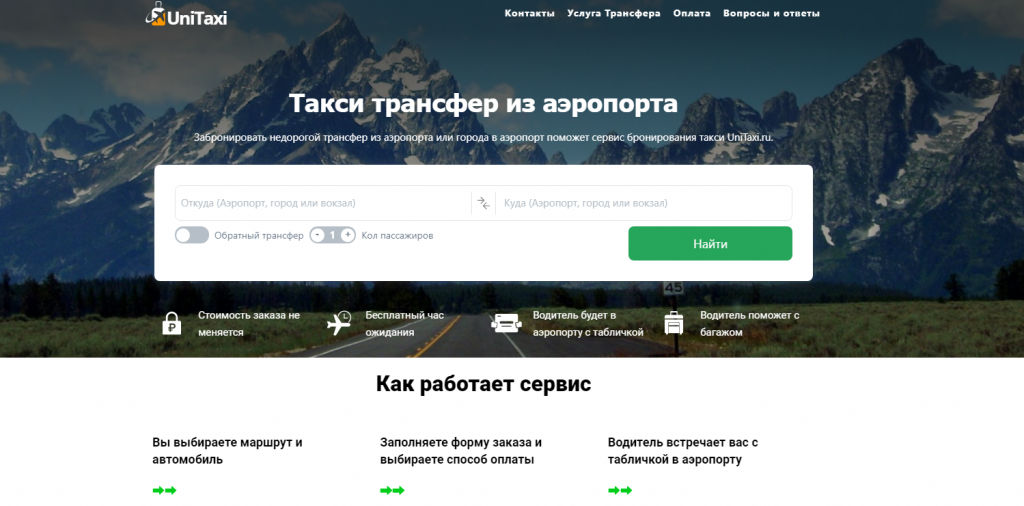1024x506 pixels.
Task: Click the UniTaxi logo
Action: [186, 14]
